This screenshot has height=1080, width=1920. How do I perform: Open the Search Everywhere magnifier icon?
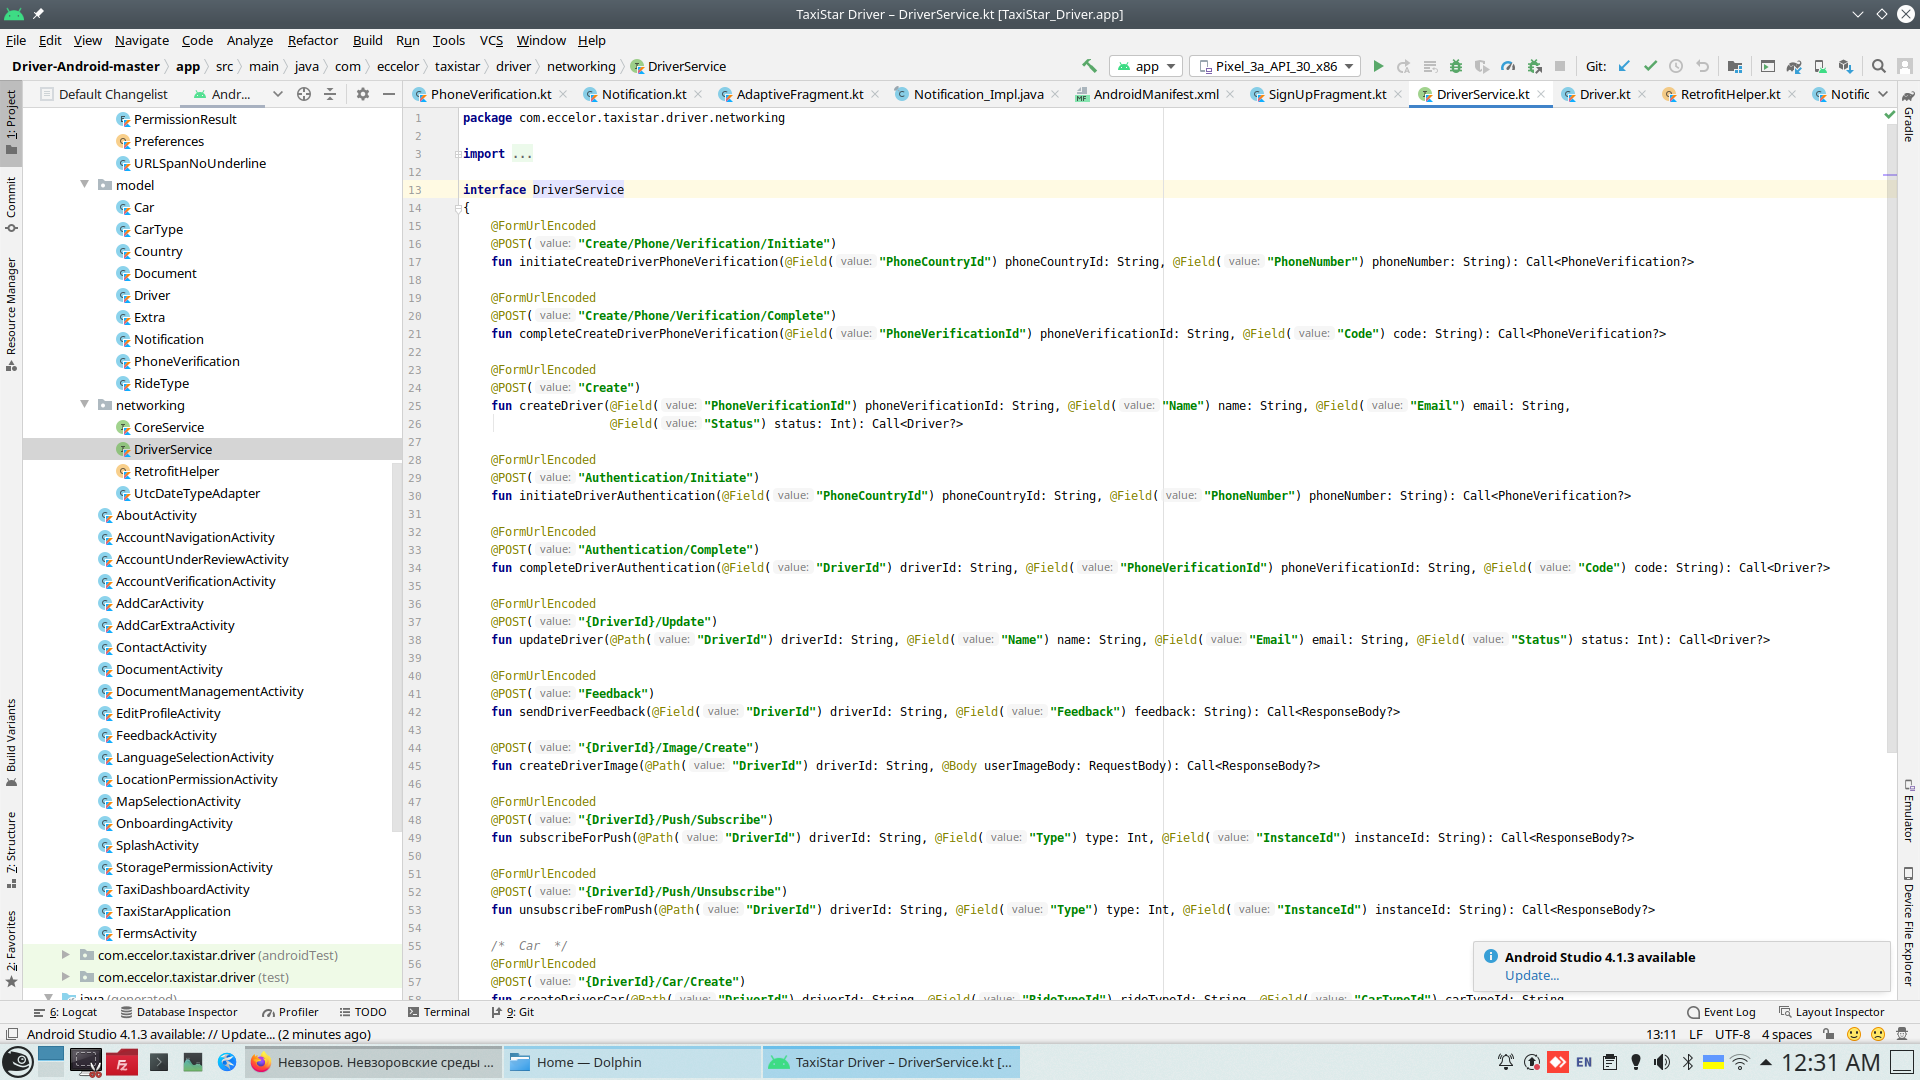(x=1879, y=66)
